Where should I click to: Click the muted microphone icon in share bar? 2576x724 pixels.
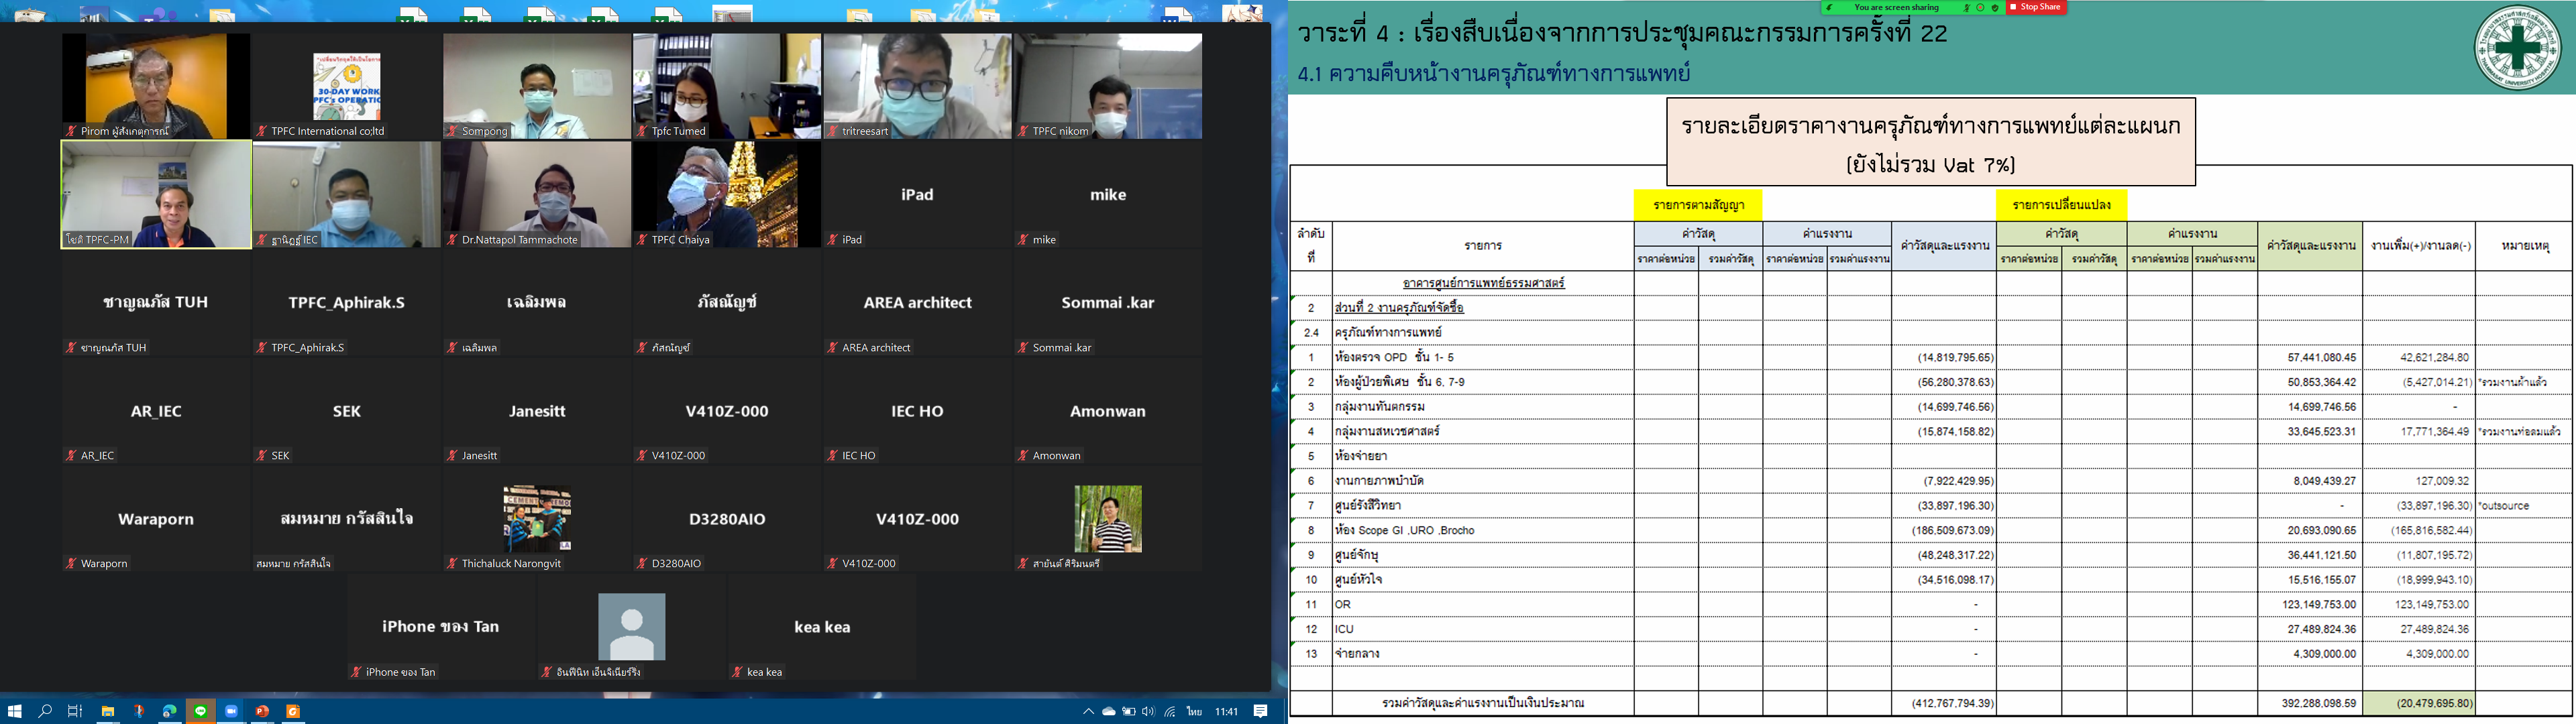coord(1967,7)
